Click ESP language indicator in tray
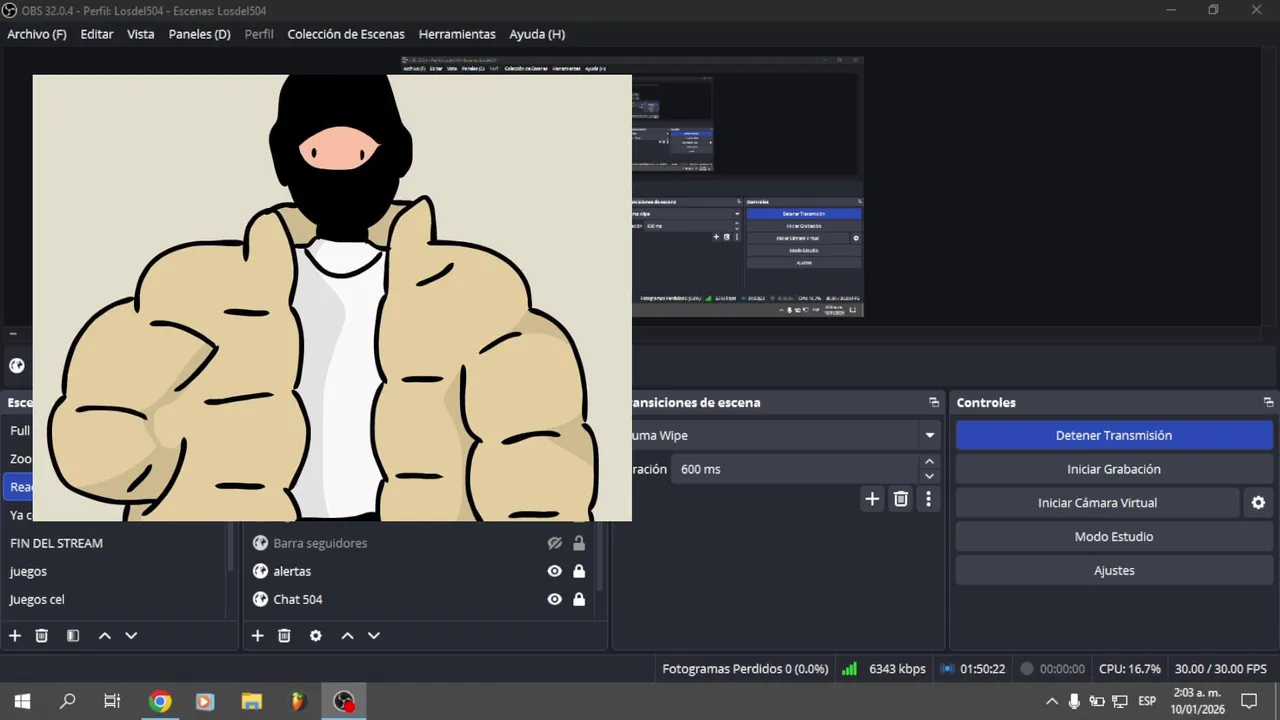This screenshot has height=720, width=1280. [x=1147, y=701]
